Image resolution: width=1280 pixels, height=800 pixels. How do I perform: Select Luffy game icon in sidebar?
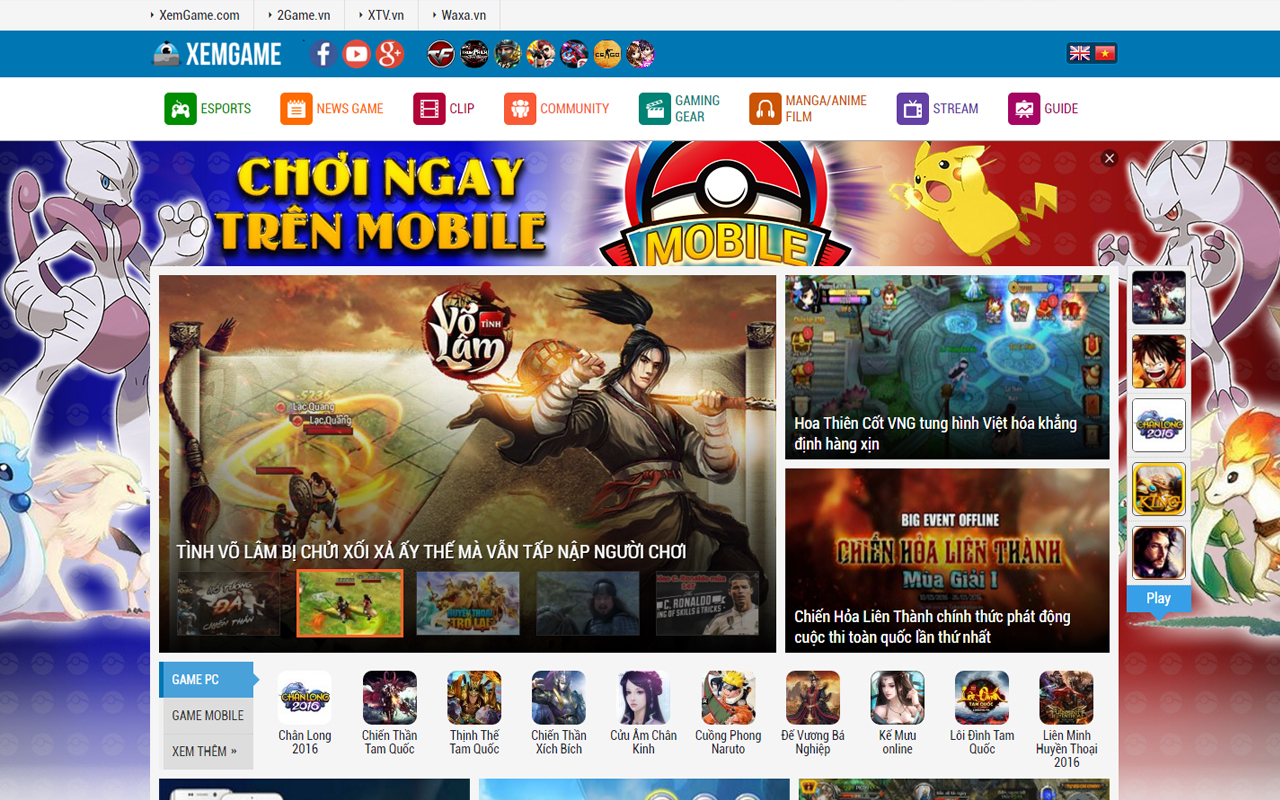pyautogui.click(x=1159, y=361)
